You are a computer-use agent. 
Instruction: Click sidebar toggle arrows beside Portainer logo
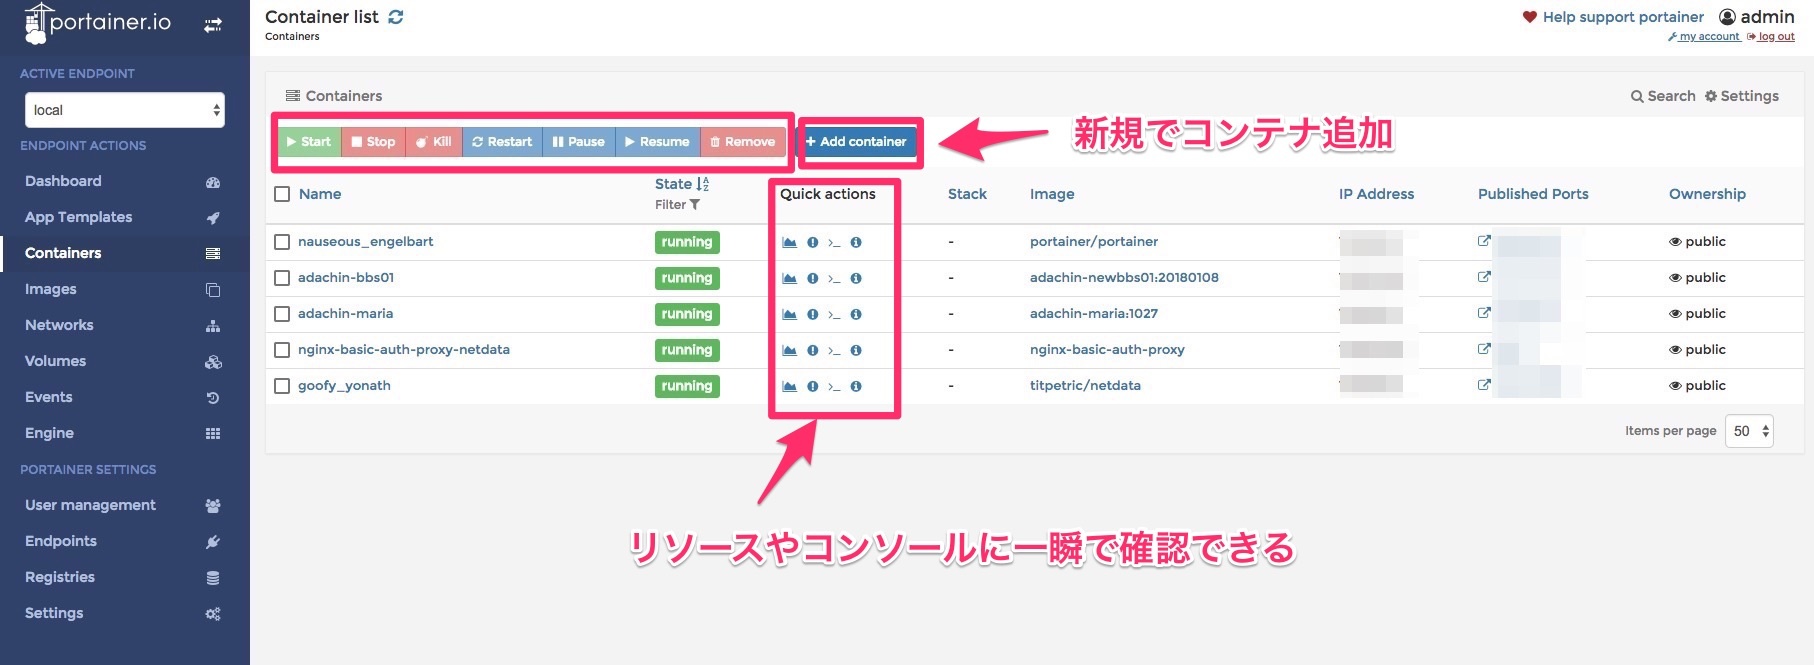(213, 26)
